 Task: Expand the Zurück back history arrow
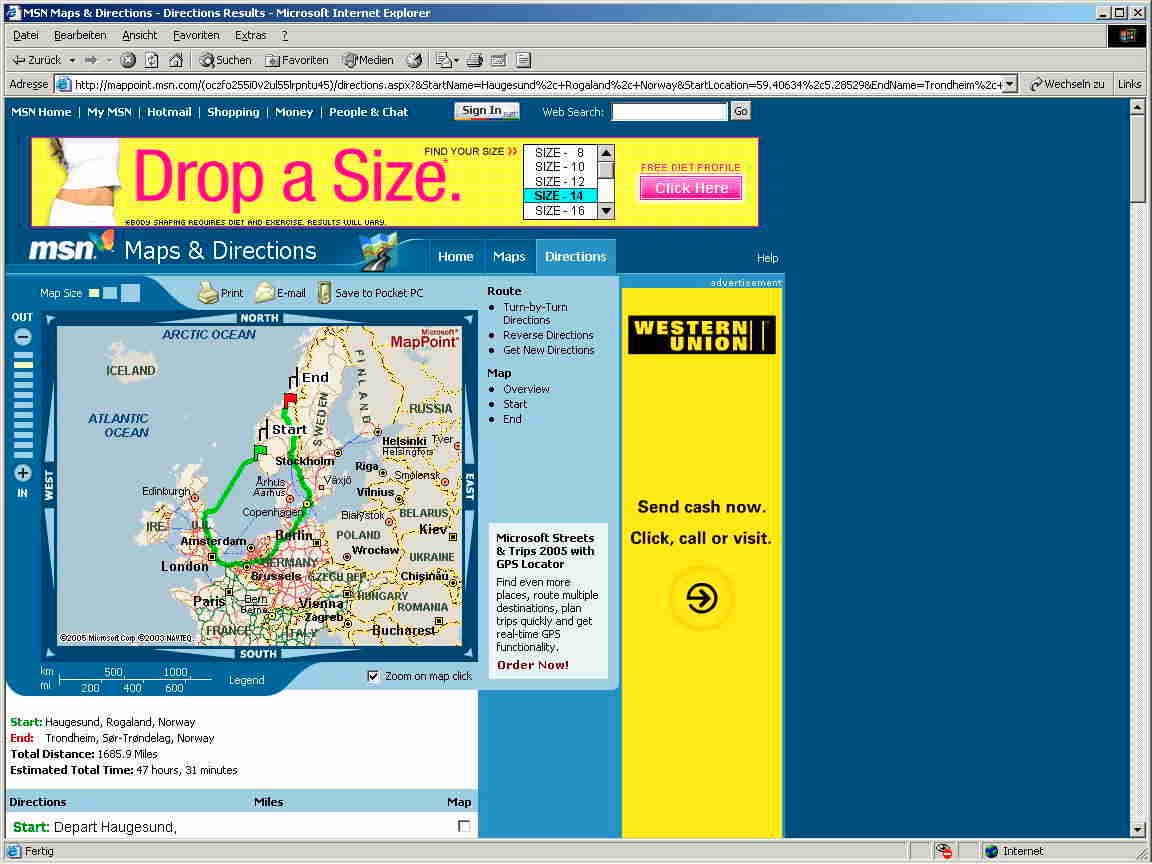pyautogui.click(x=73, y=60)
